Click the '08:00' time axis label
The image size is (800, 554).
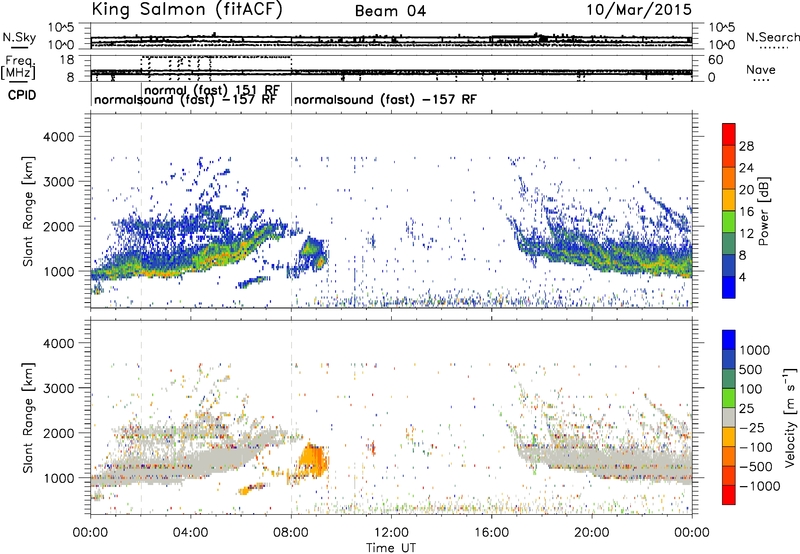[x=291, y=533]
